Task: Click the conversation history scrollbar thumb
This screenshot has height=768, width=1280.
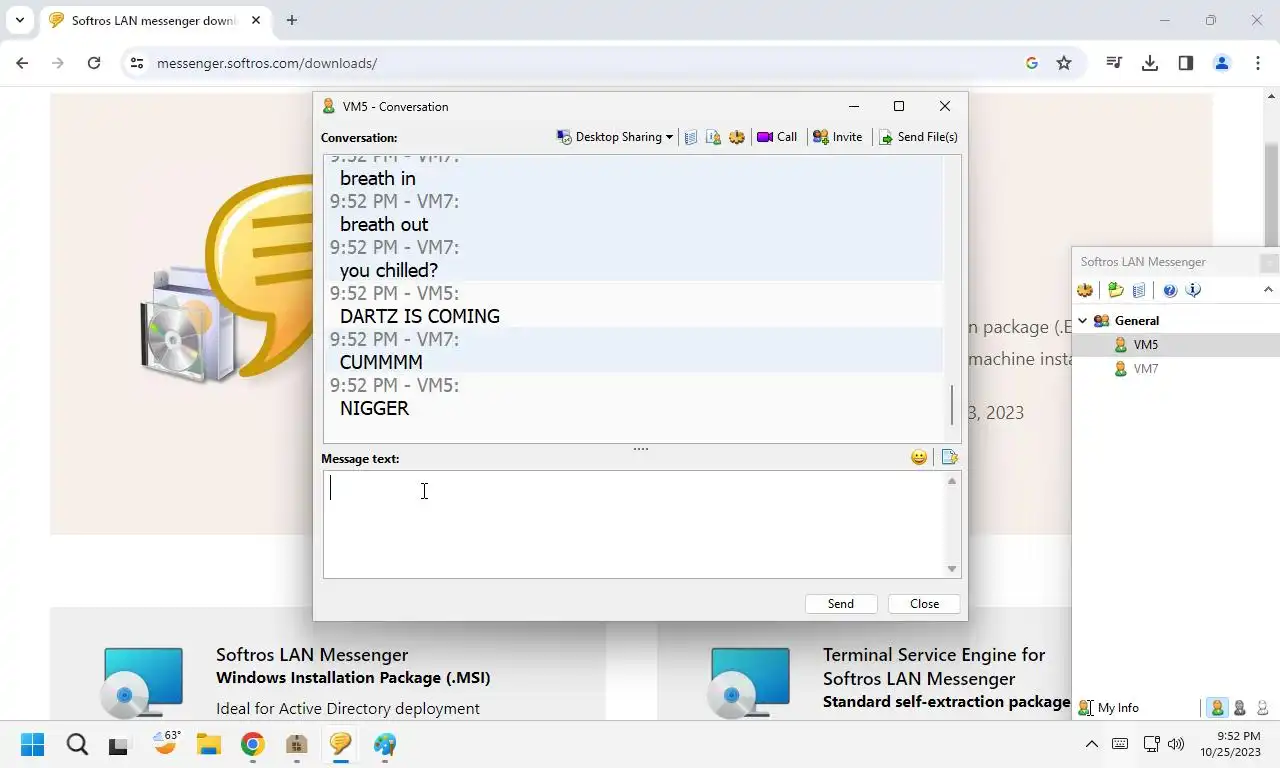Action: tap(952, 405)
